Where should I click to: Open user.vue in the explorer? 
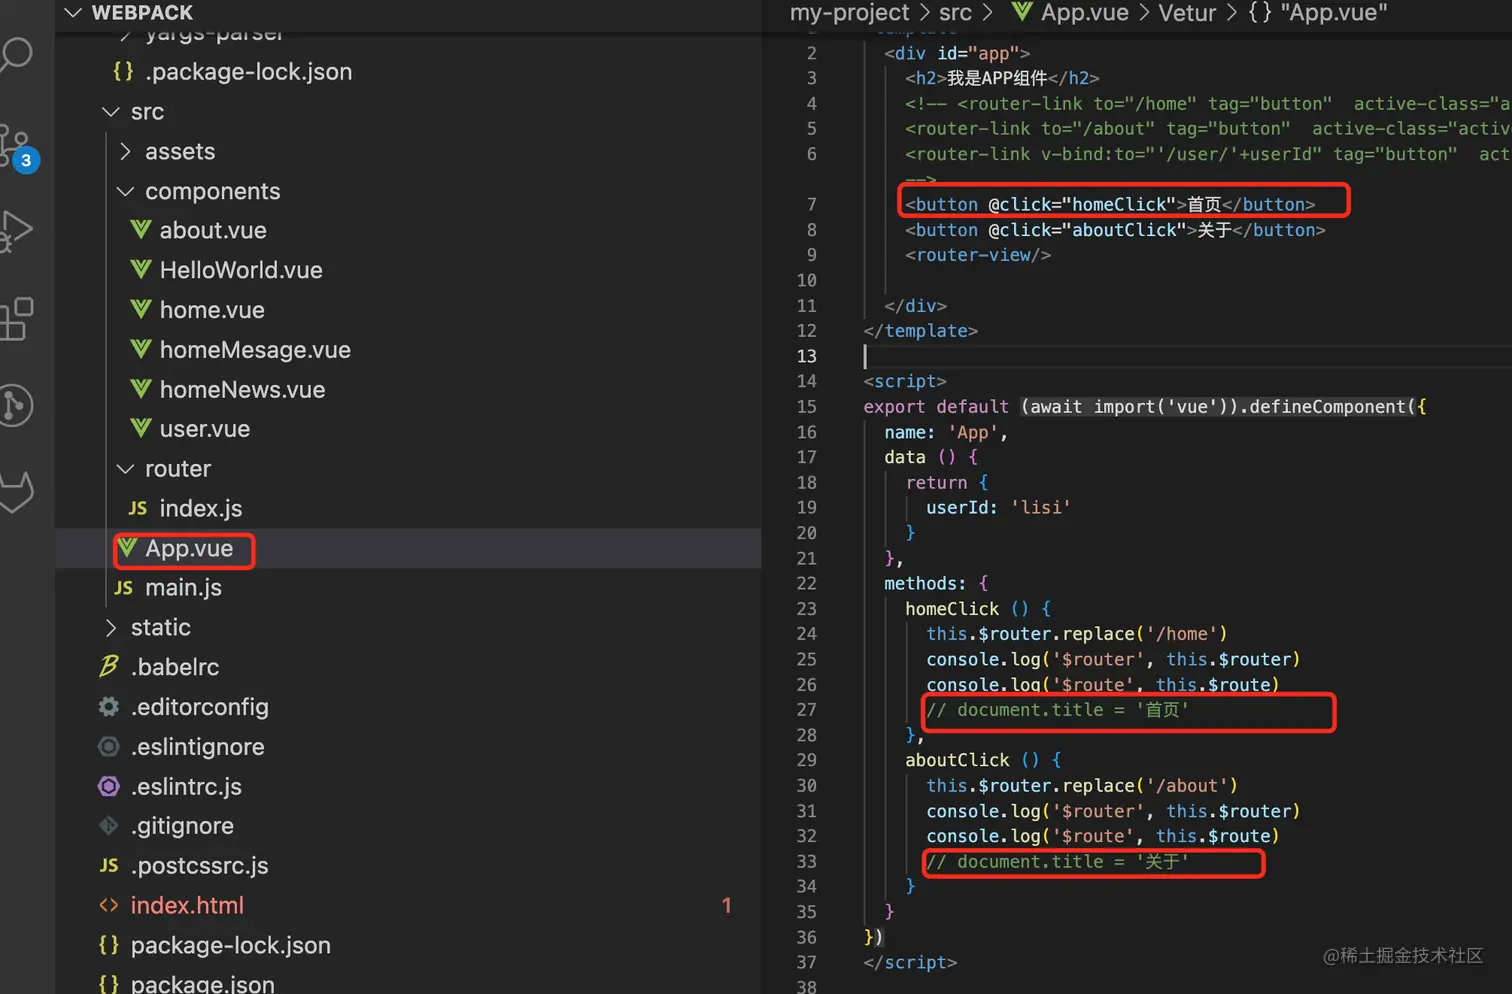[204, 428]
